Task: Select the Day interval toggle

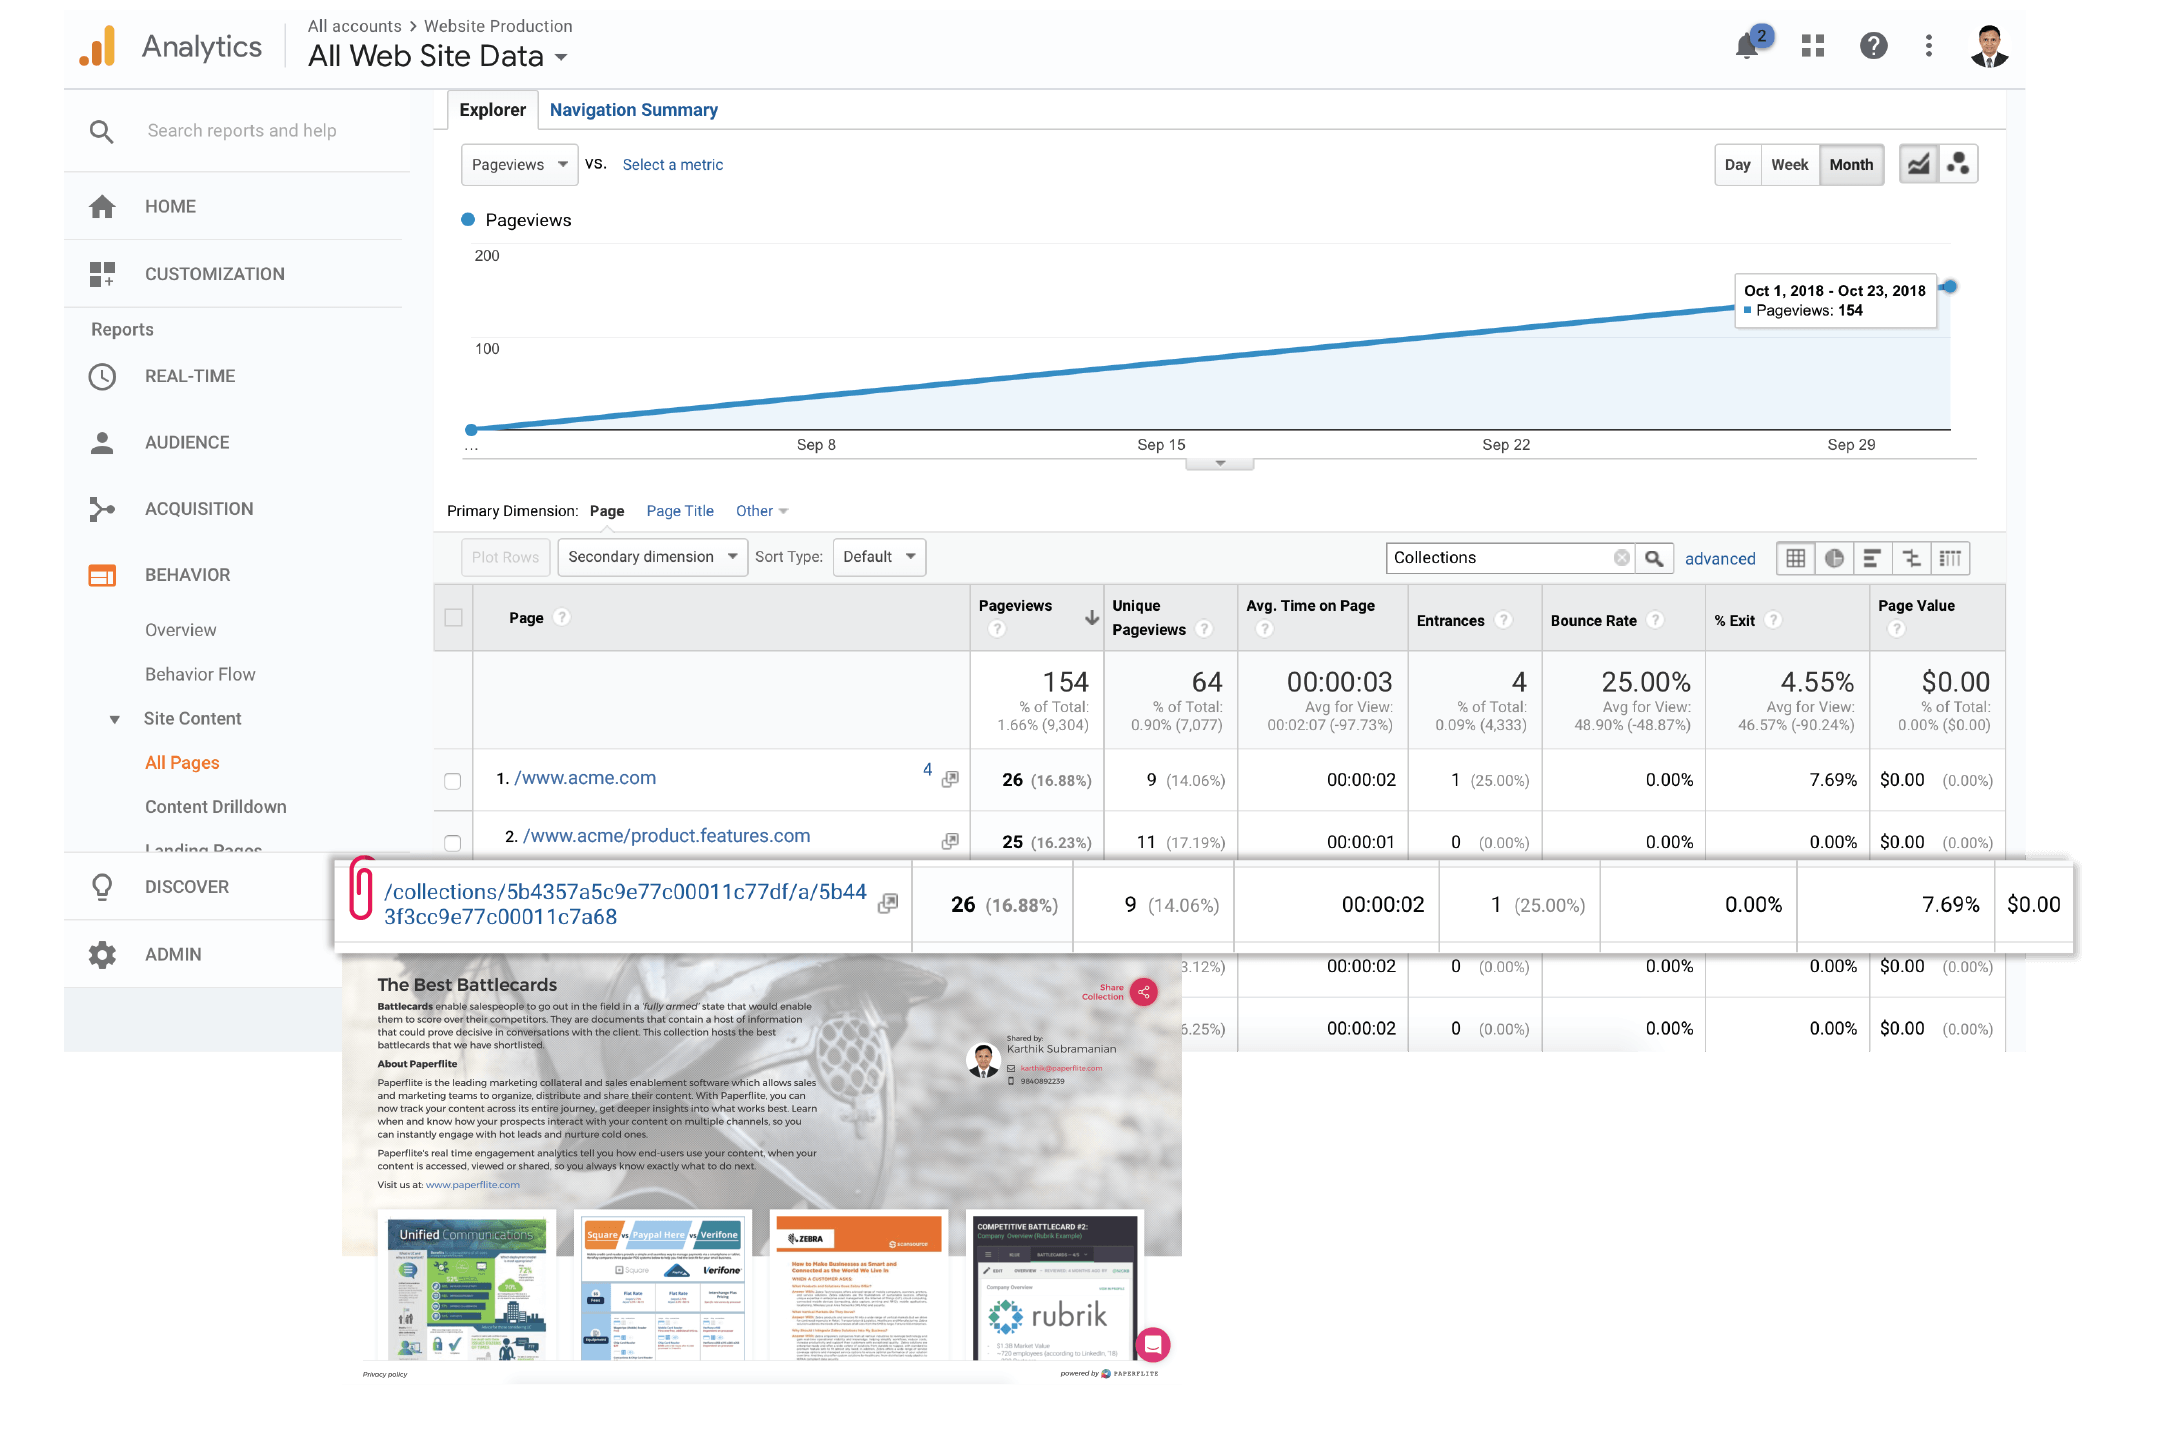Action: (1737, 165)
